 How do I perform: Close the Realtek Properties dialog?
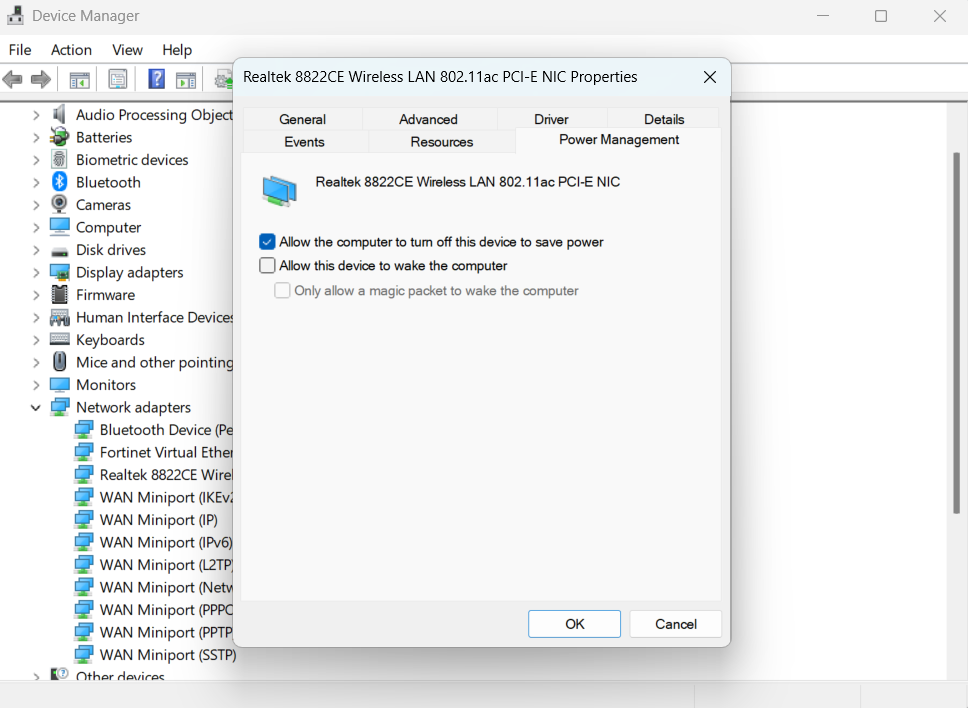click(x=710, y=77)
